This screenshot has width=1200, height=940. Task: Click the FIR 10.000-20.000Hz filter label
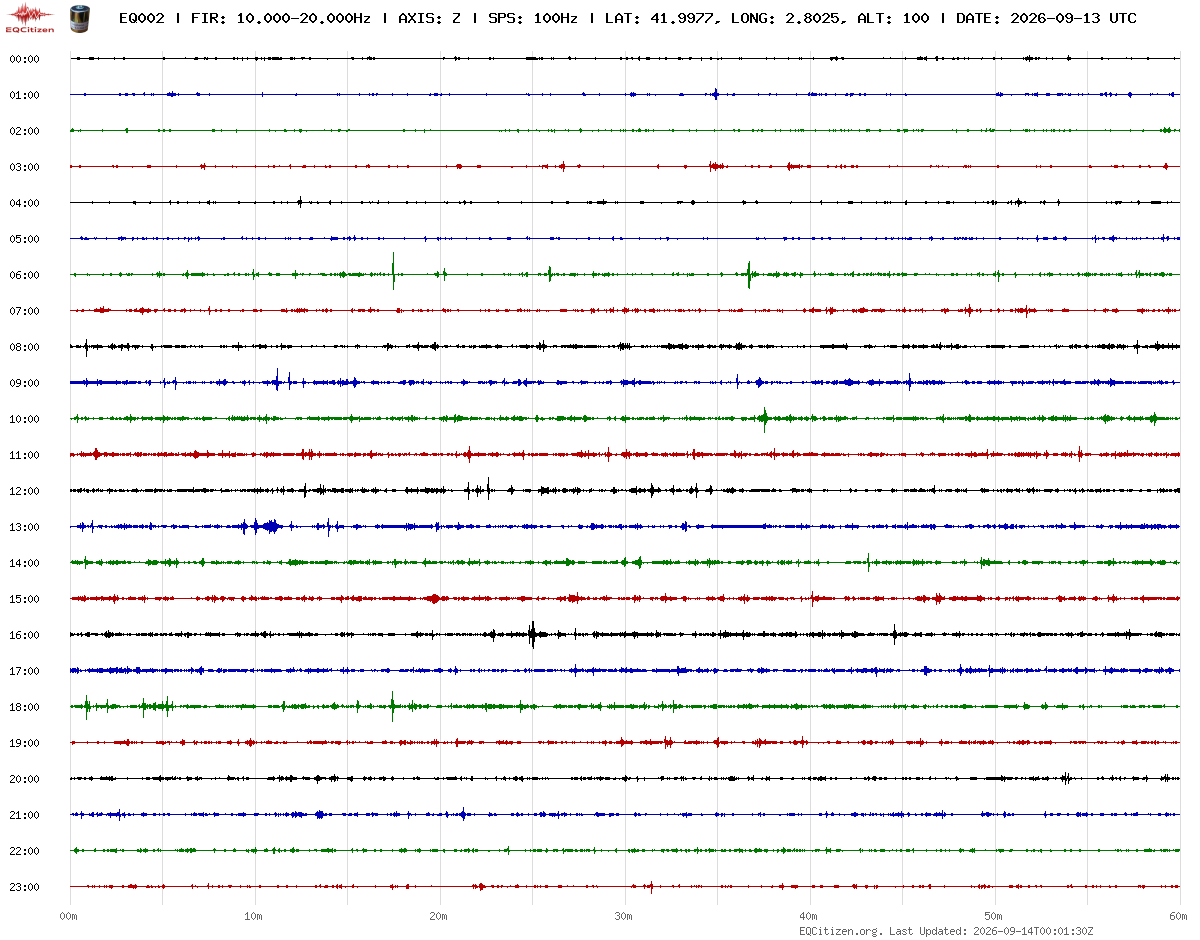(x=284, y=18)
